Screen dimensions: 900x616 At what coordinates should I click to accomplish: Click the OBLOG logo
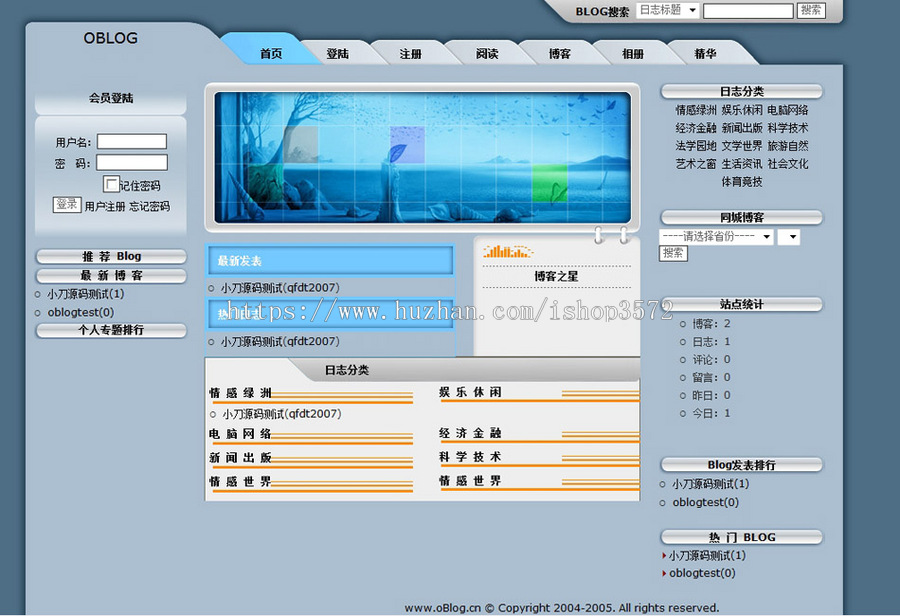coord(110,38)
